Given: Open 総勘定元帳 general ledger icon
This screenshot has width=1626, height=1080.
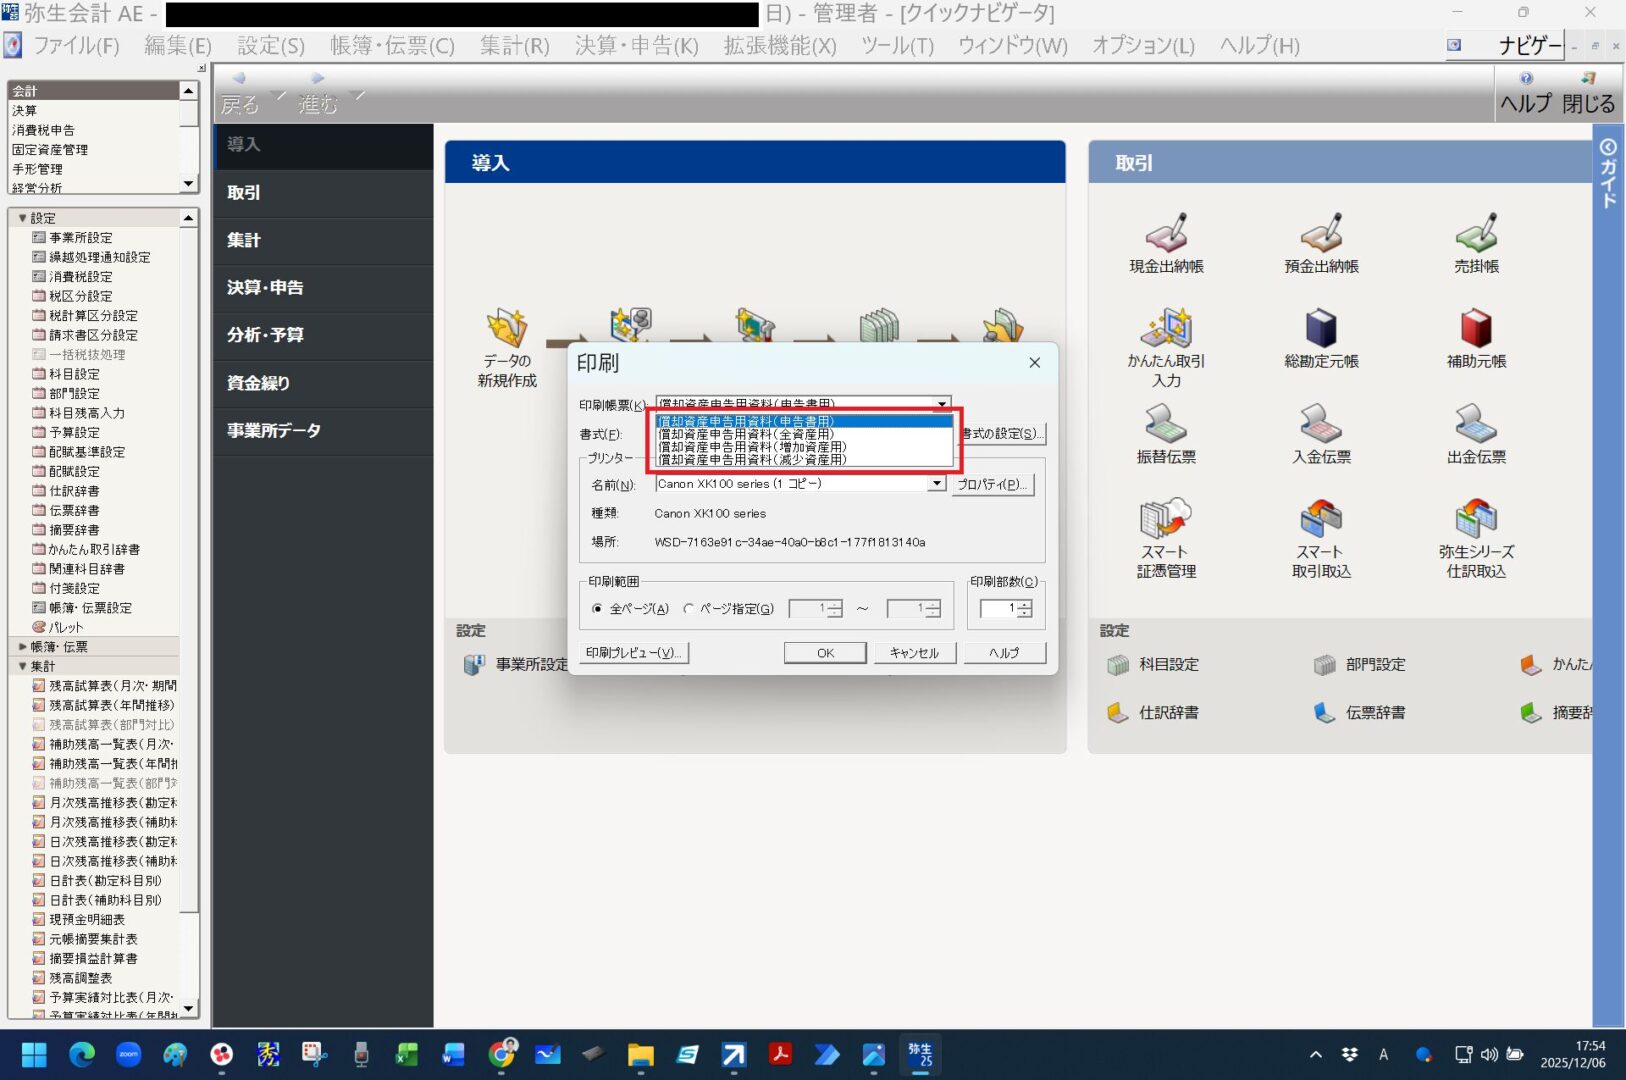Looking at the screenshot, I should coord(1321,330).
